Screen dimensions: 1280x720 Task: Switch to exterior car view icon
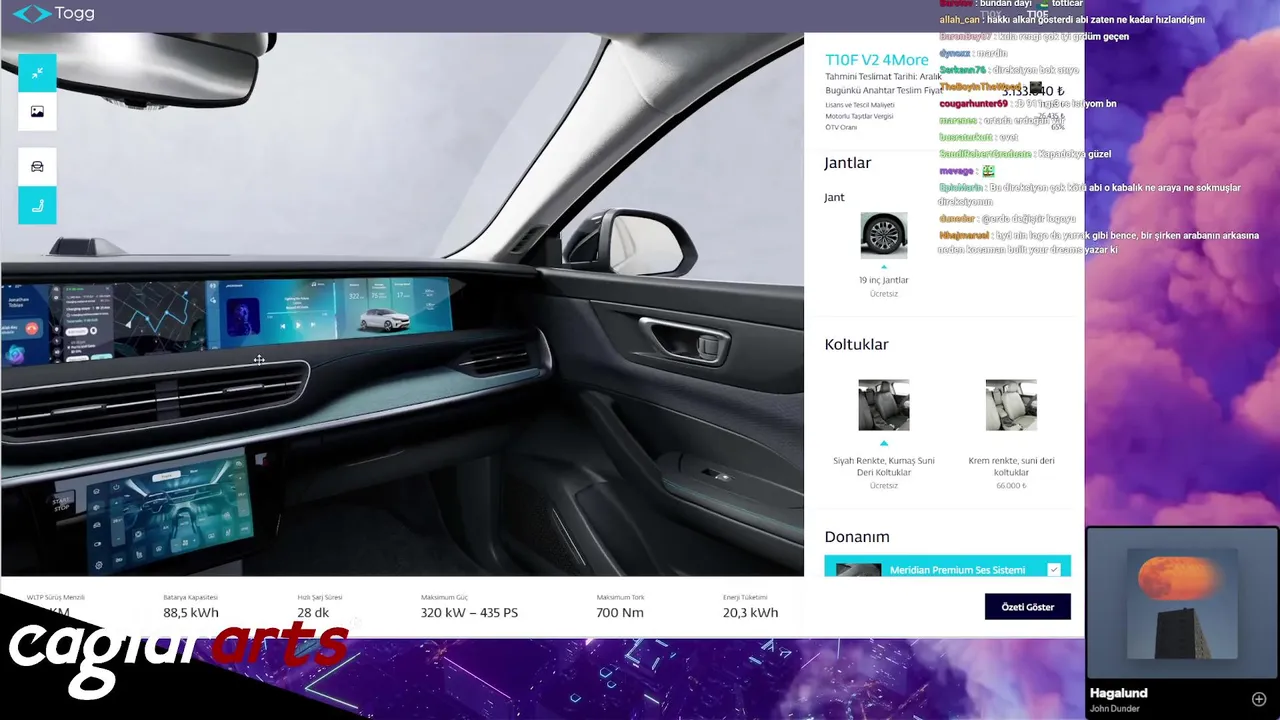click(37, 167)
